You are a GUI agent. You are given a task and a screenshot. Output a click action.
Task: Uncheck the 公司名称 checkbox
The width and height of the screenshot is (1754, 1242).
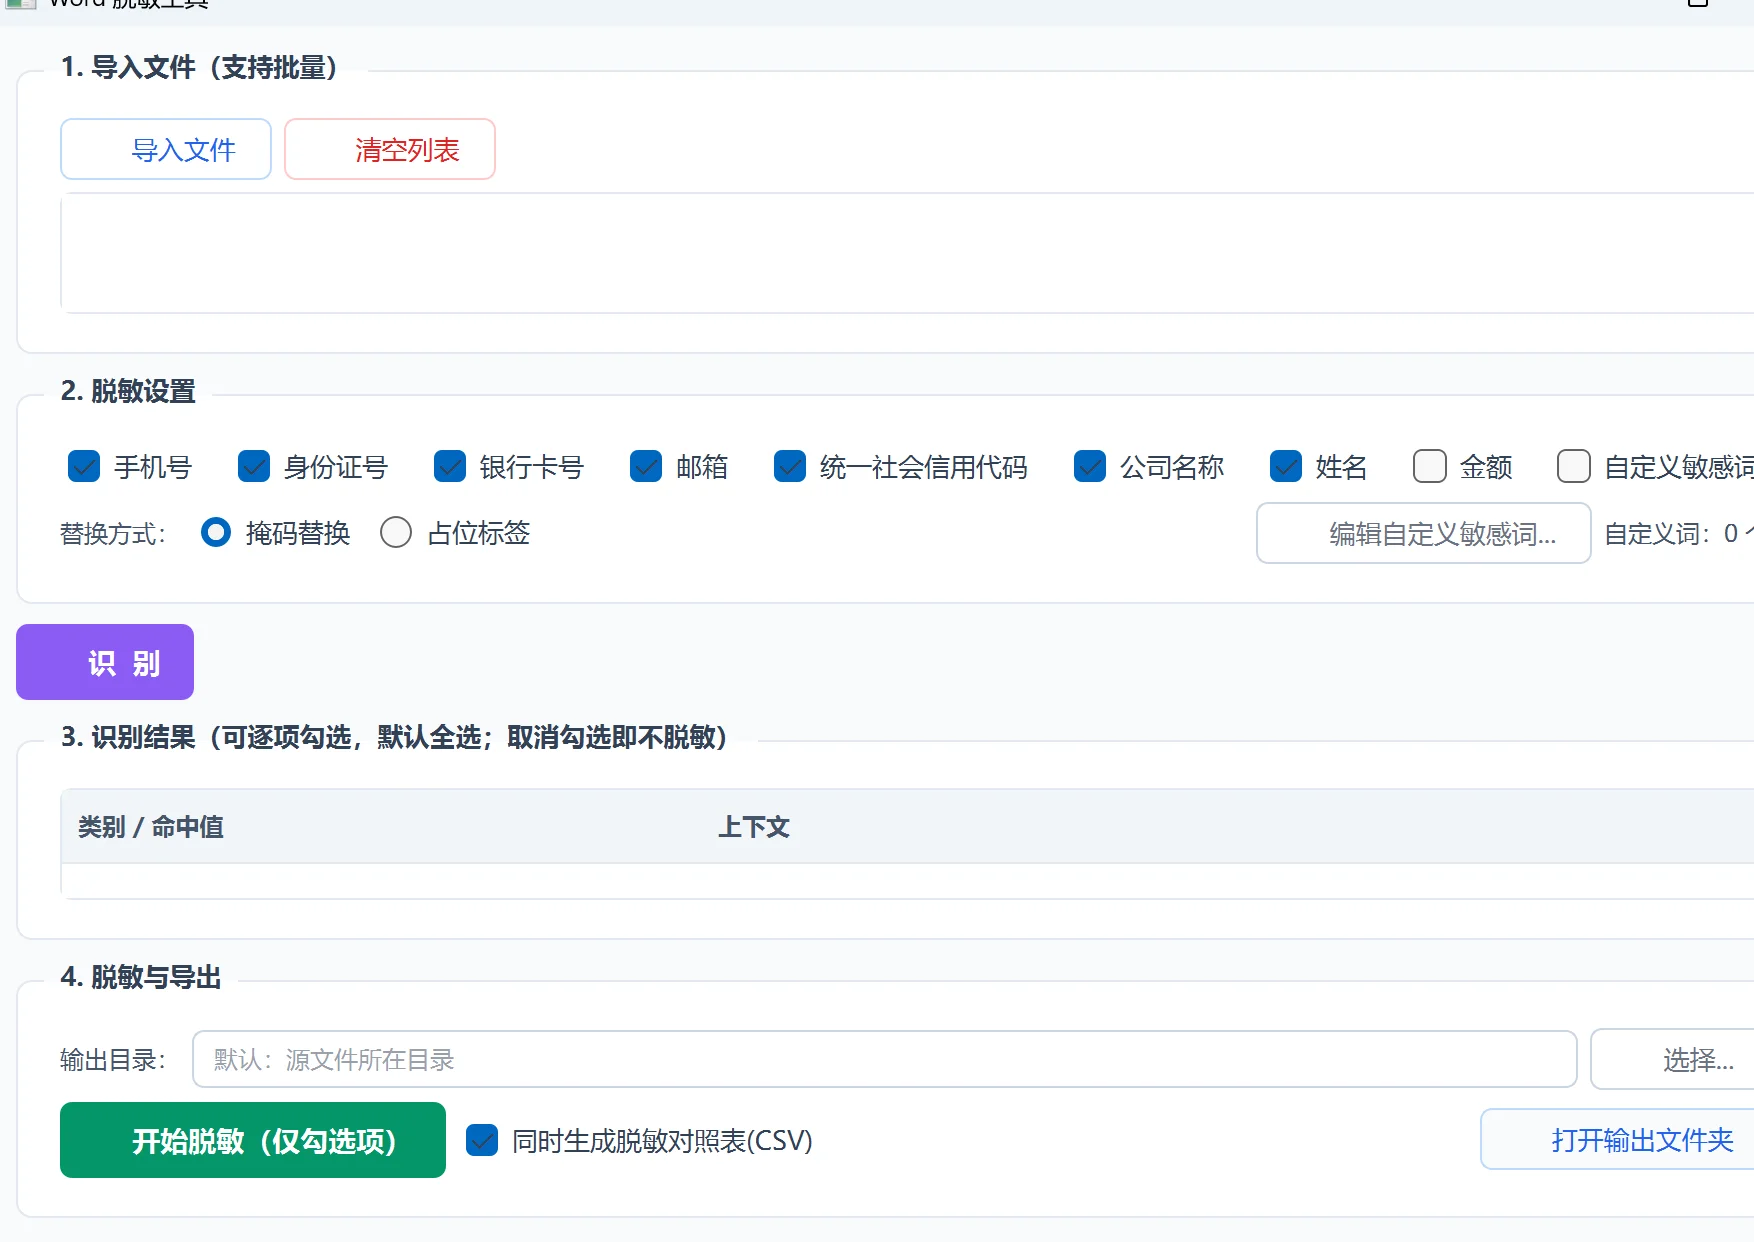pyautogui.click(x=1090, y=466)
